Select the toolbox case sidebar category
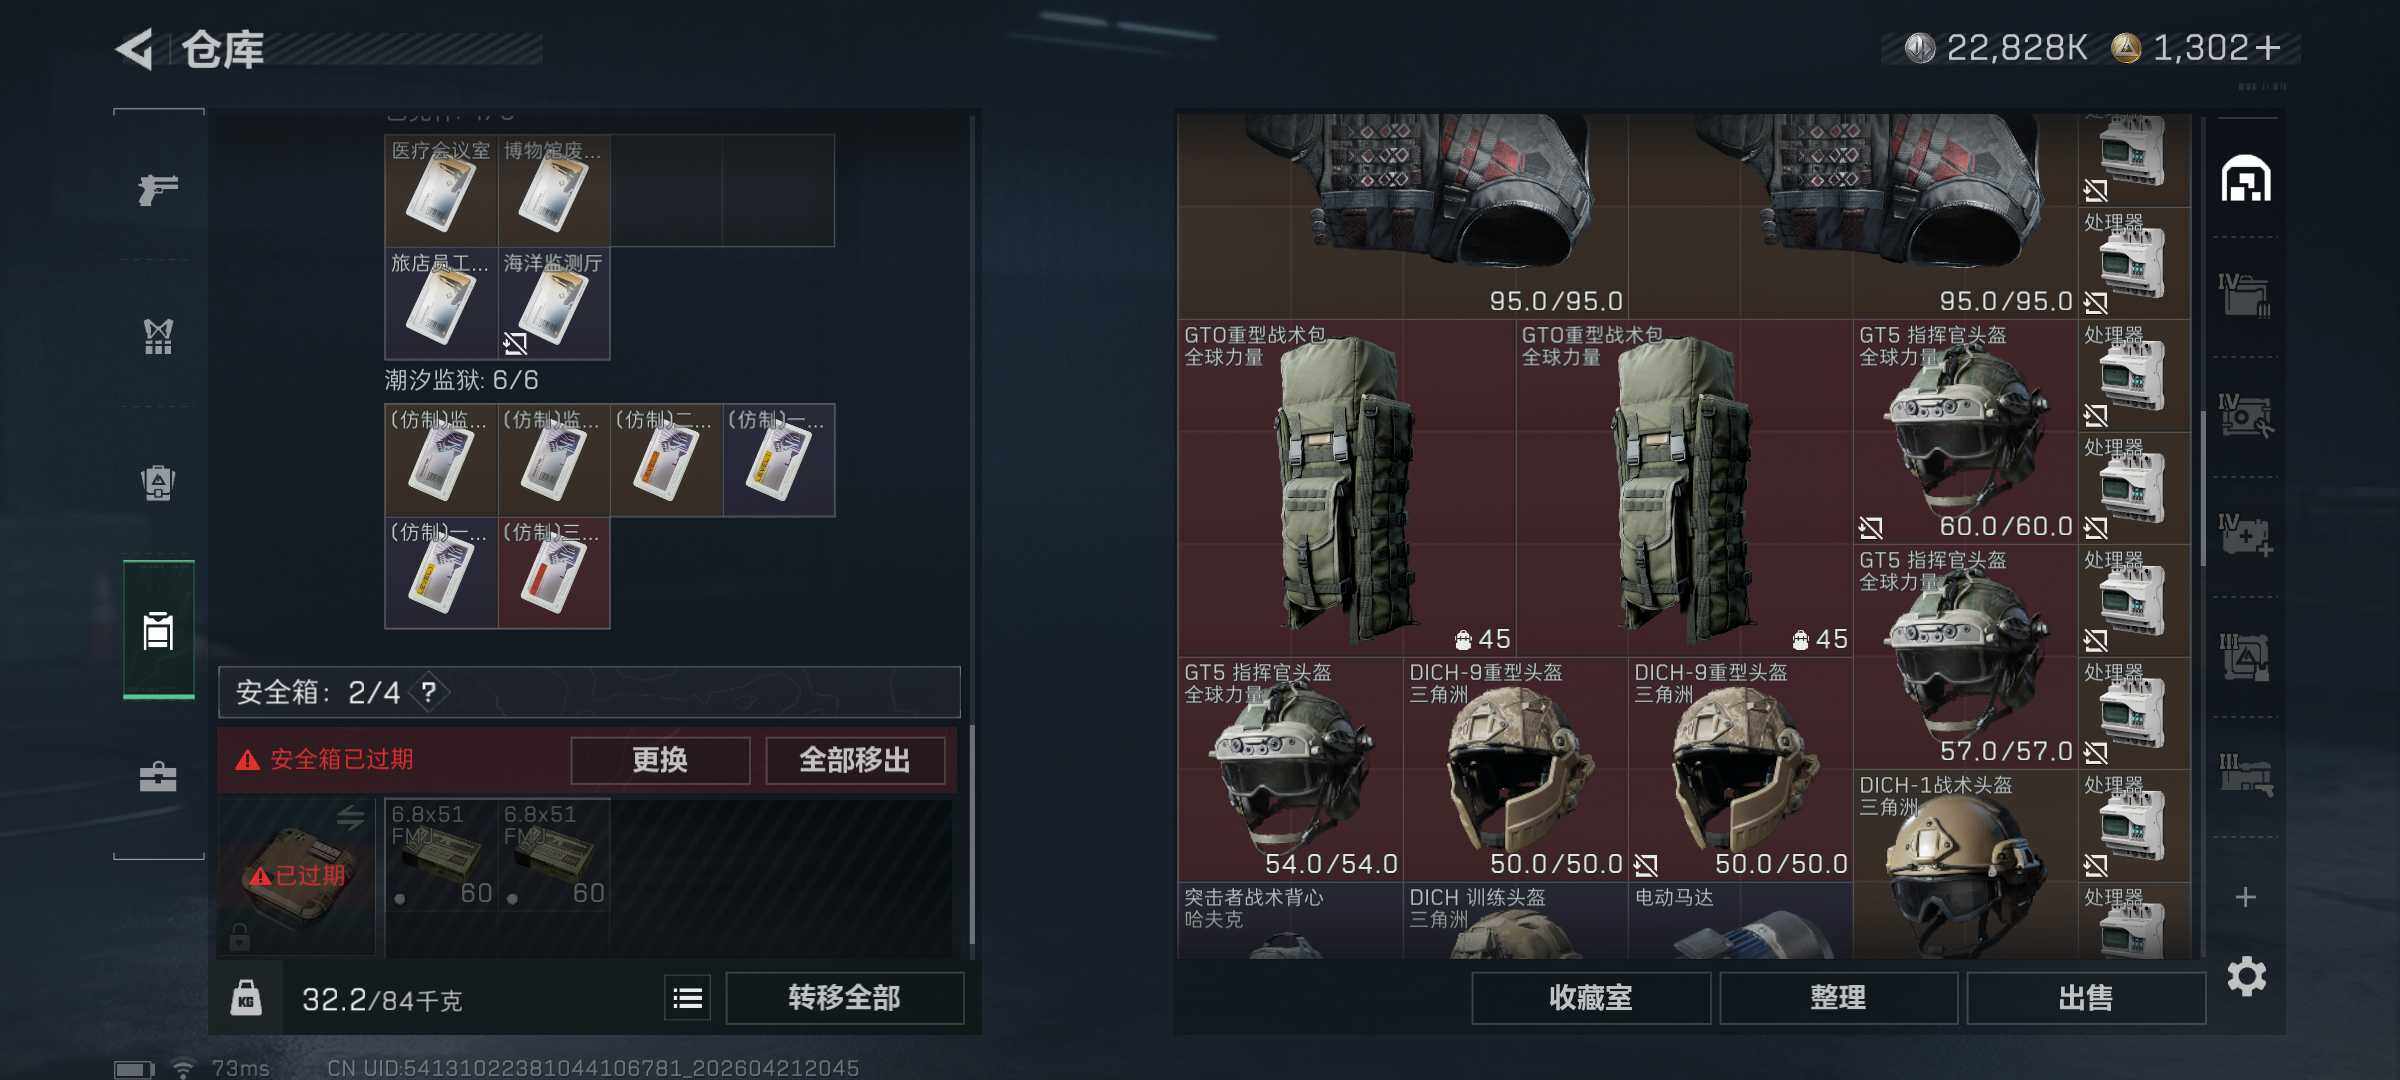The width and height of the screenshot is (2400, 1080). tap(158, 777)
